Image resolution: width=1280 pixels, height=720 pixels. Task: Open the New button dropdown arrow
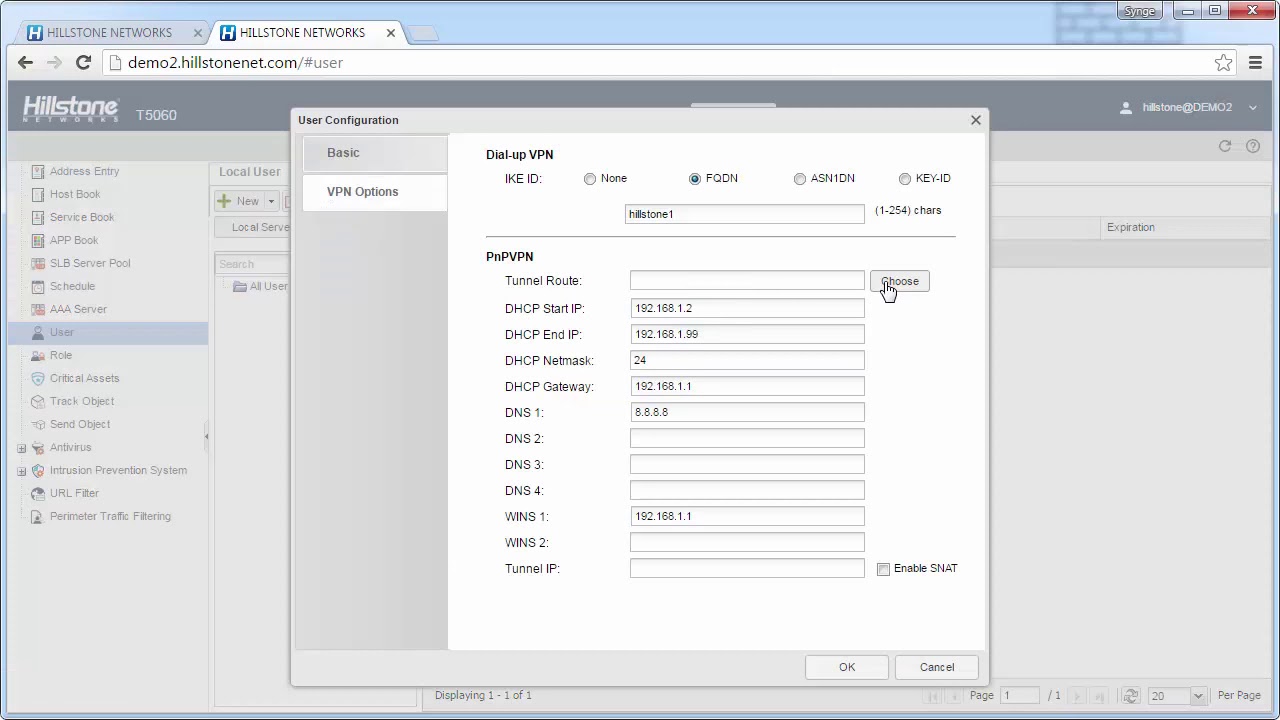pos(271,201)
